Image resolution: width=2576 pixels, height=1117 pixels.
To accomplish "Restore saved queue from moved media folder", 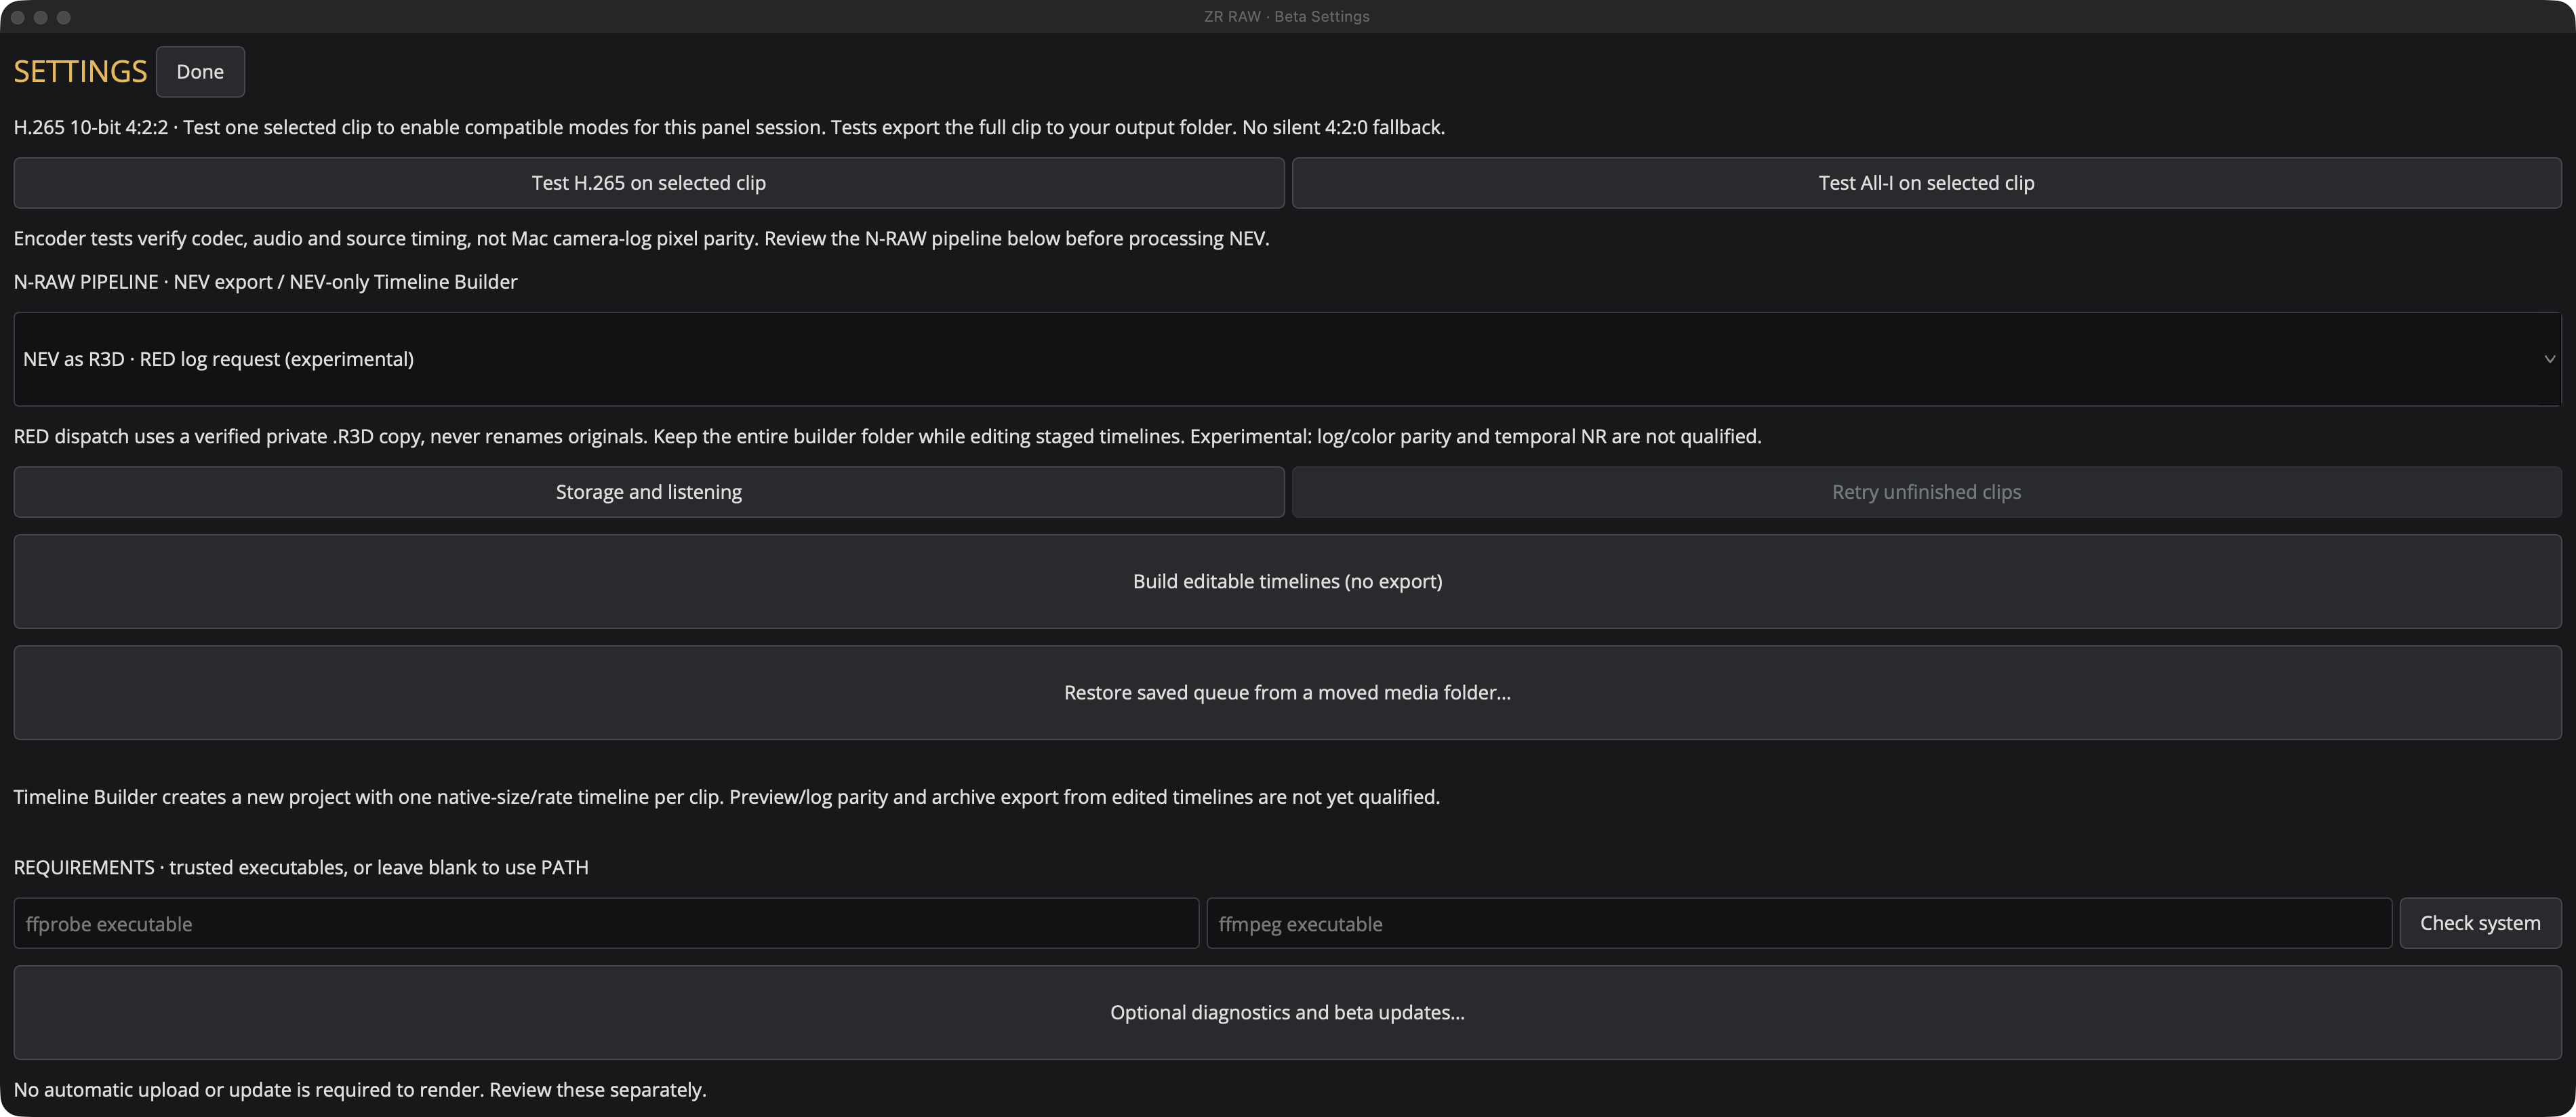I will tap(1287, 692).
